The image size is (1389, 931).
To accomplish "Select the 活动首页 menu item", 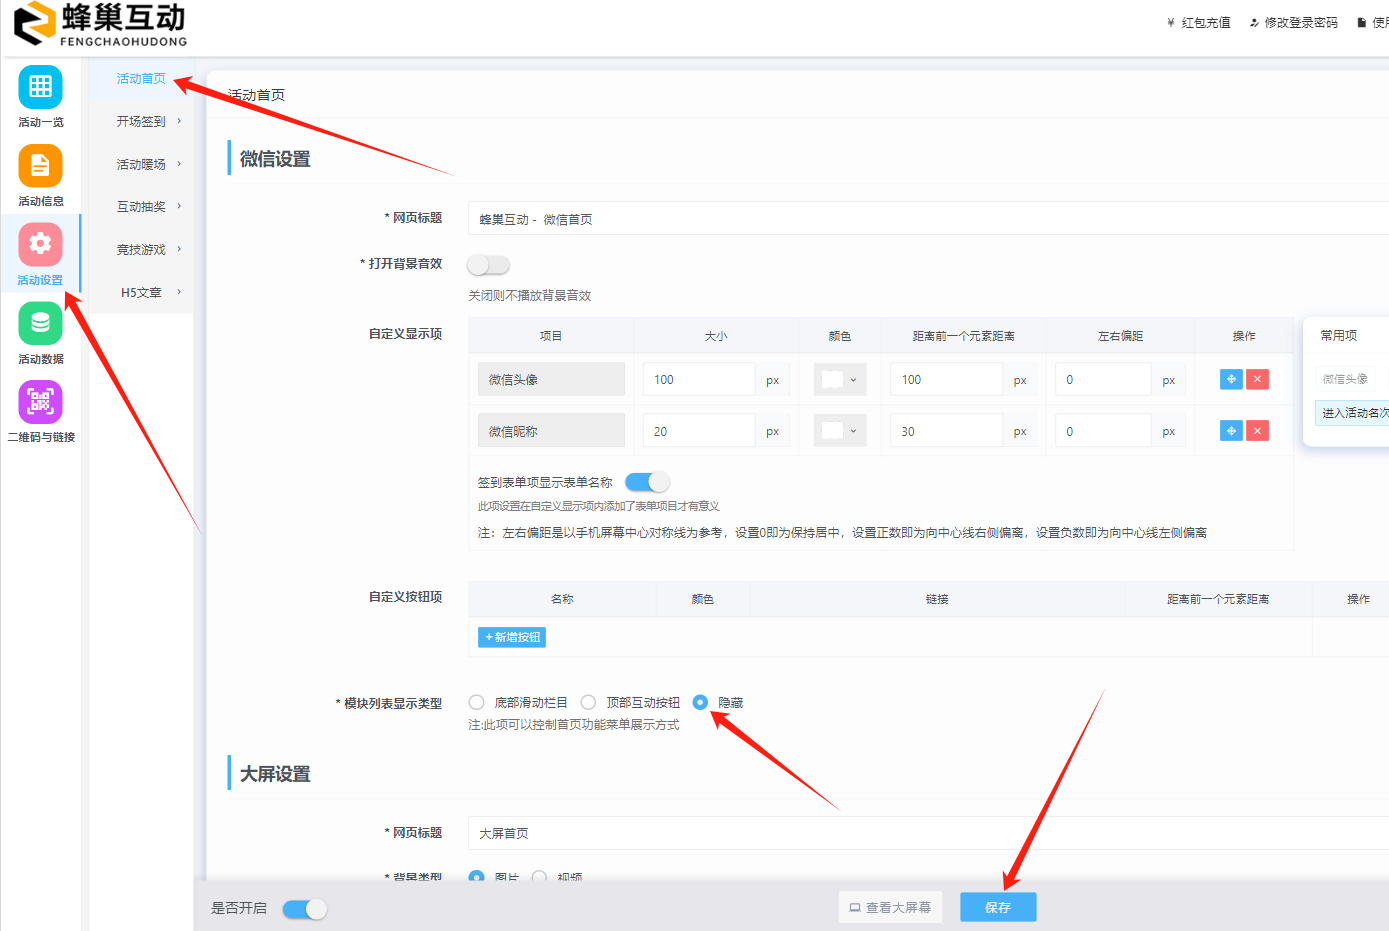I will (x=141, y=78).
